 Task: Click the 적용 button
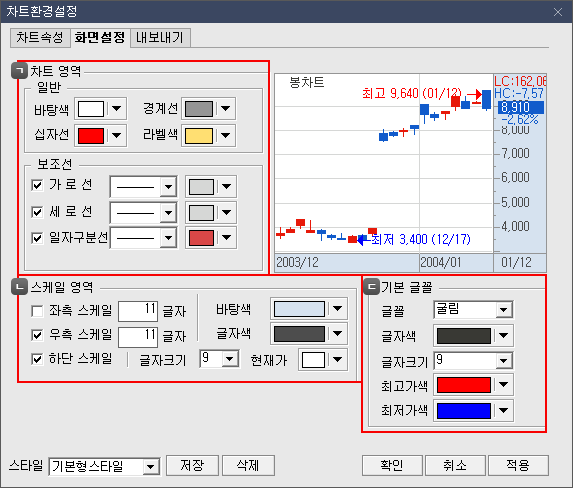(x=518, y=465)
